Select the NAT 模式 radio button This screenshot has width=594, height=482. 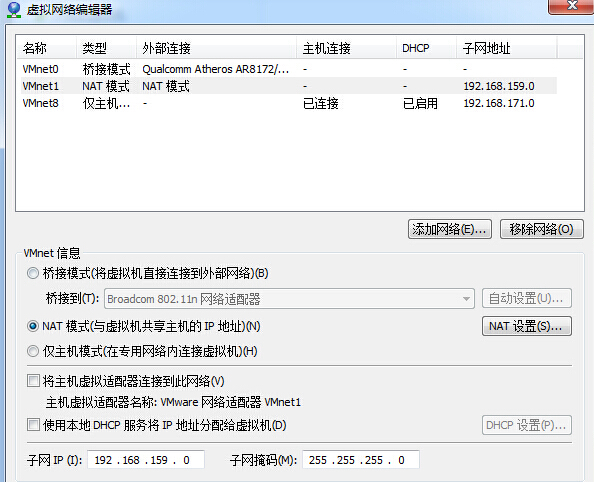(x=33, y=326)
